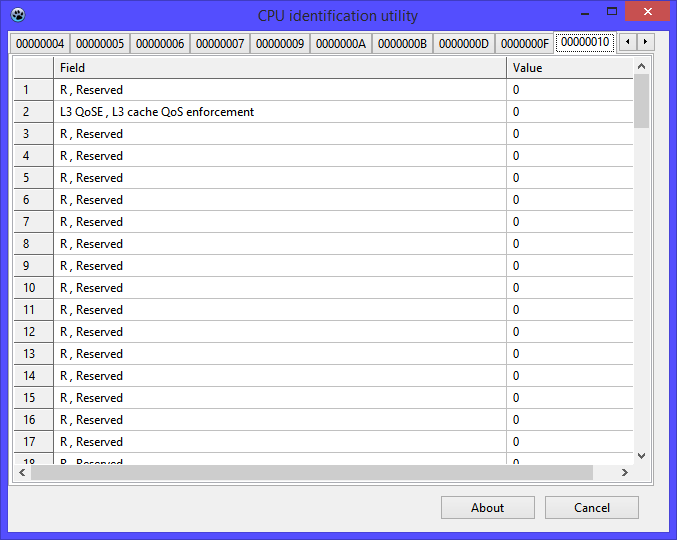Click the 'R , Reserved' cell in row 12
This screenshot has height=540, width=677.
(x=280, y=332)
